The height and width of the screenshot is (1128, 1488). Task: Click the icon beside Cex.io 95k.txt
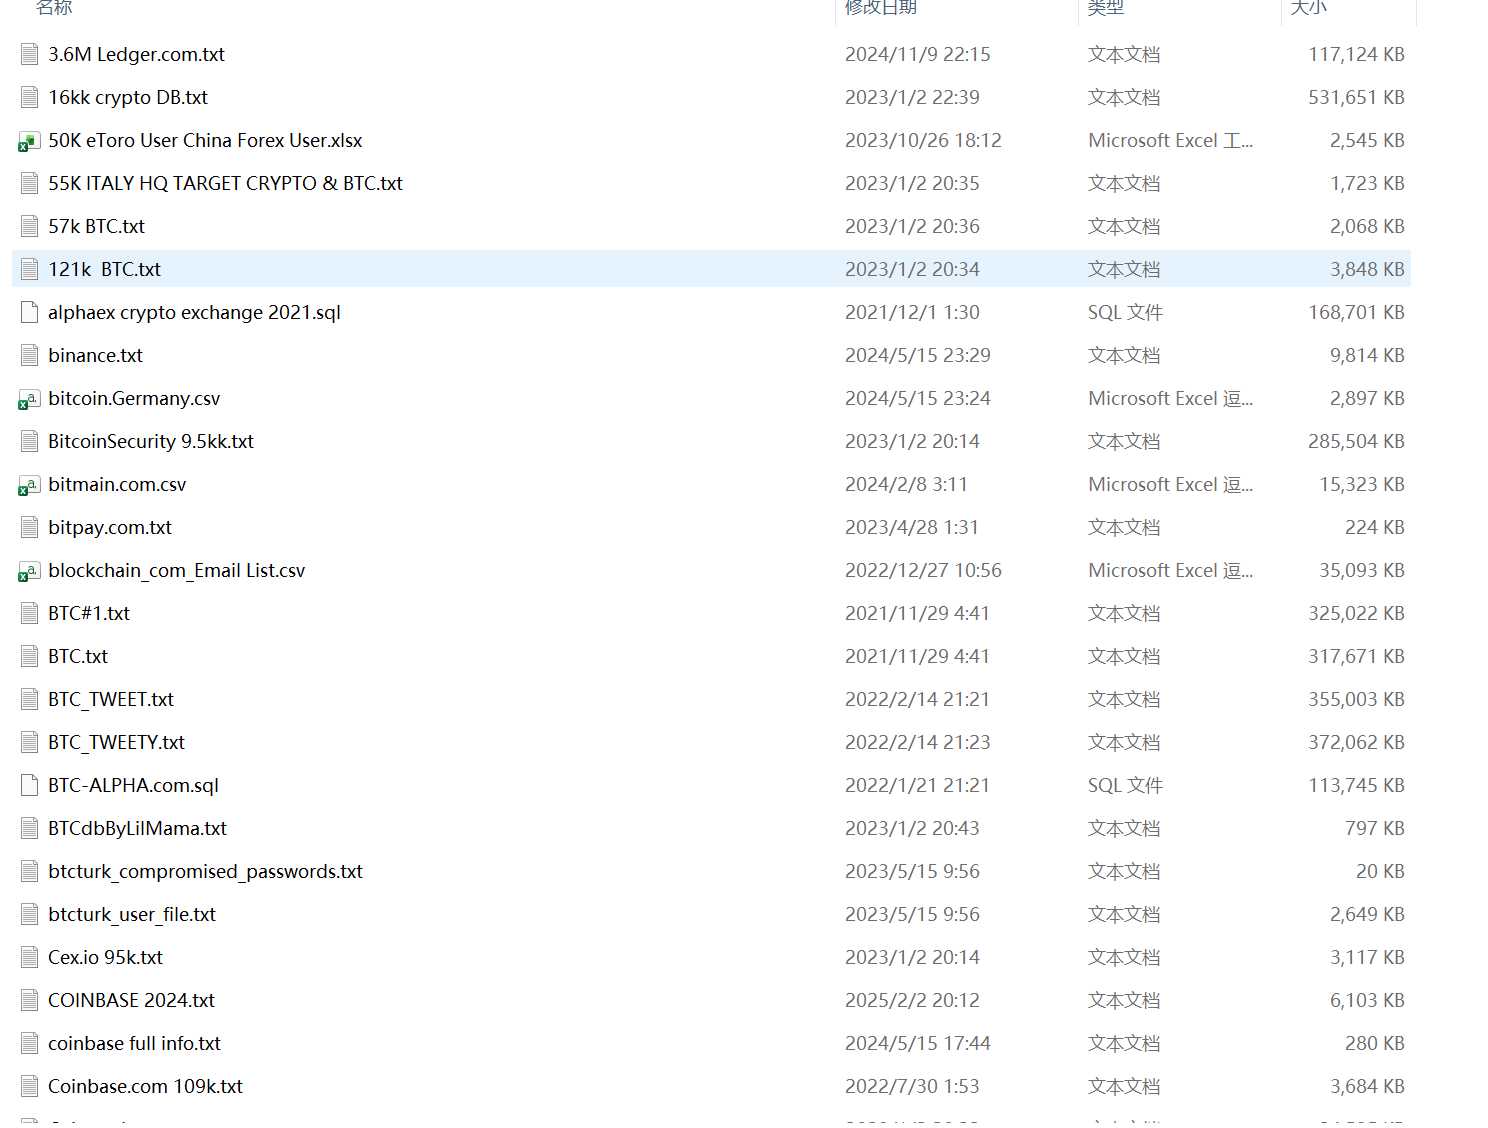pos(29,957)
